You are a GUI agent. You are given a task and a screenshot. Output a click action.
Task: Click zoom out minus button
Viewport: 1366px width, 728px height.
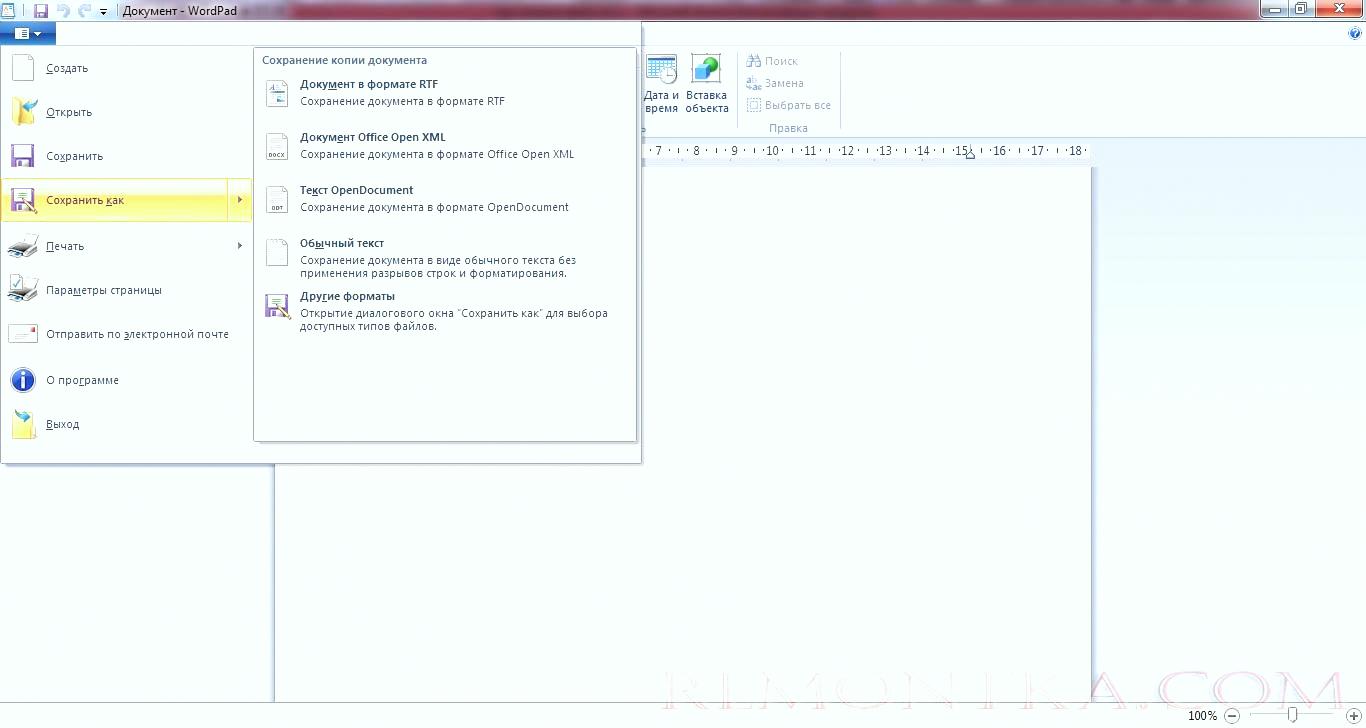pyautogui.click(x=1232, y=716)
